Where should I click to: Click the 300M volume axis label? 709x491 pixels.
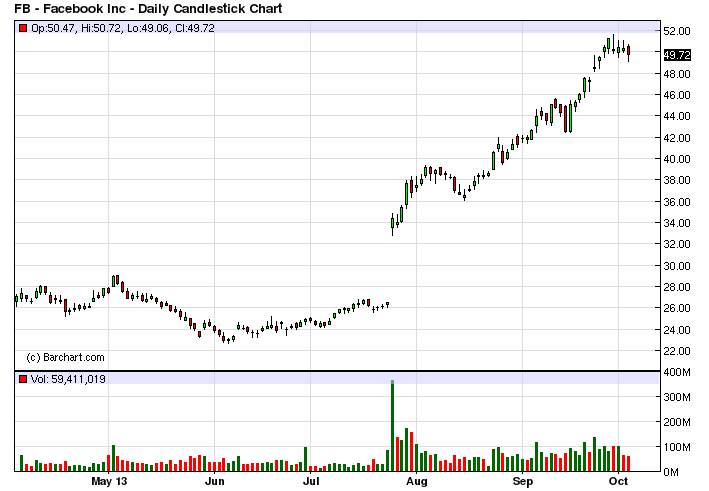pos(677,397)
